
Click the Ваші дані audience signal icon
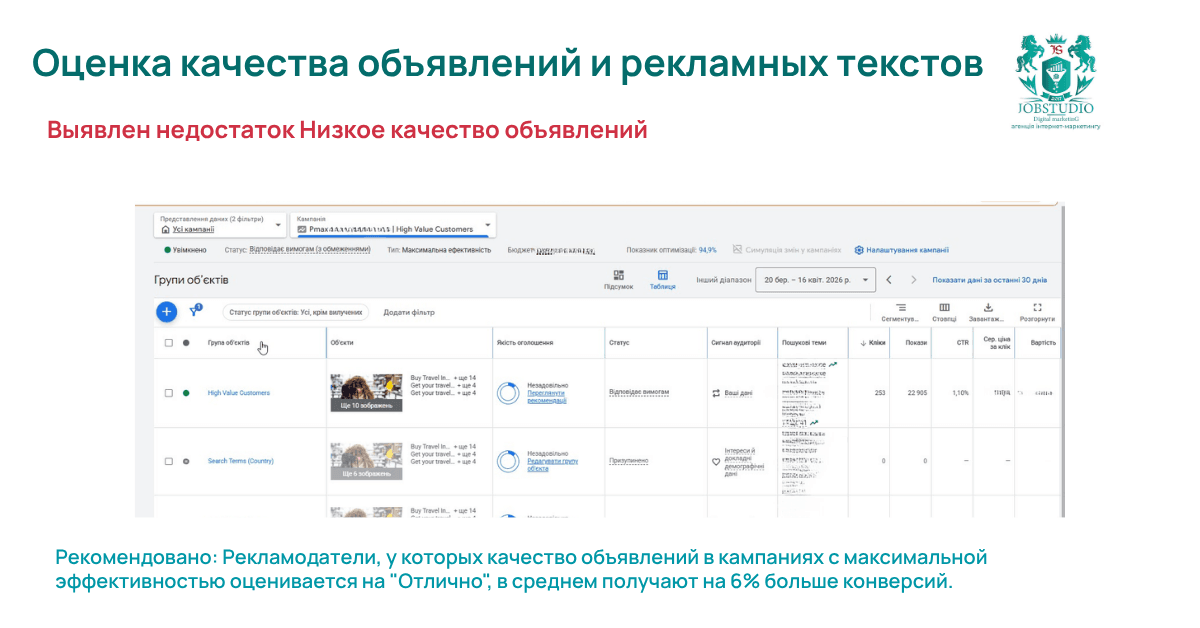tap(716, 393)
